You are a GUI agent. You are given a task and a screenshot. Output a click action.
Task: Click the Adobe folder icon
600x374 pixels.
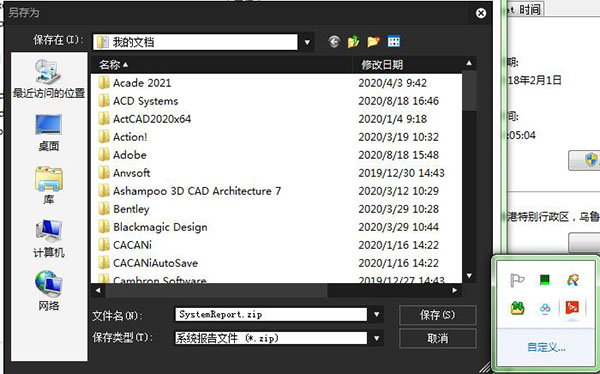pyautogui.click(x=104, y=155)
